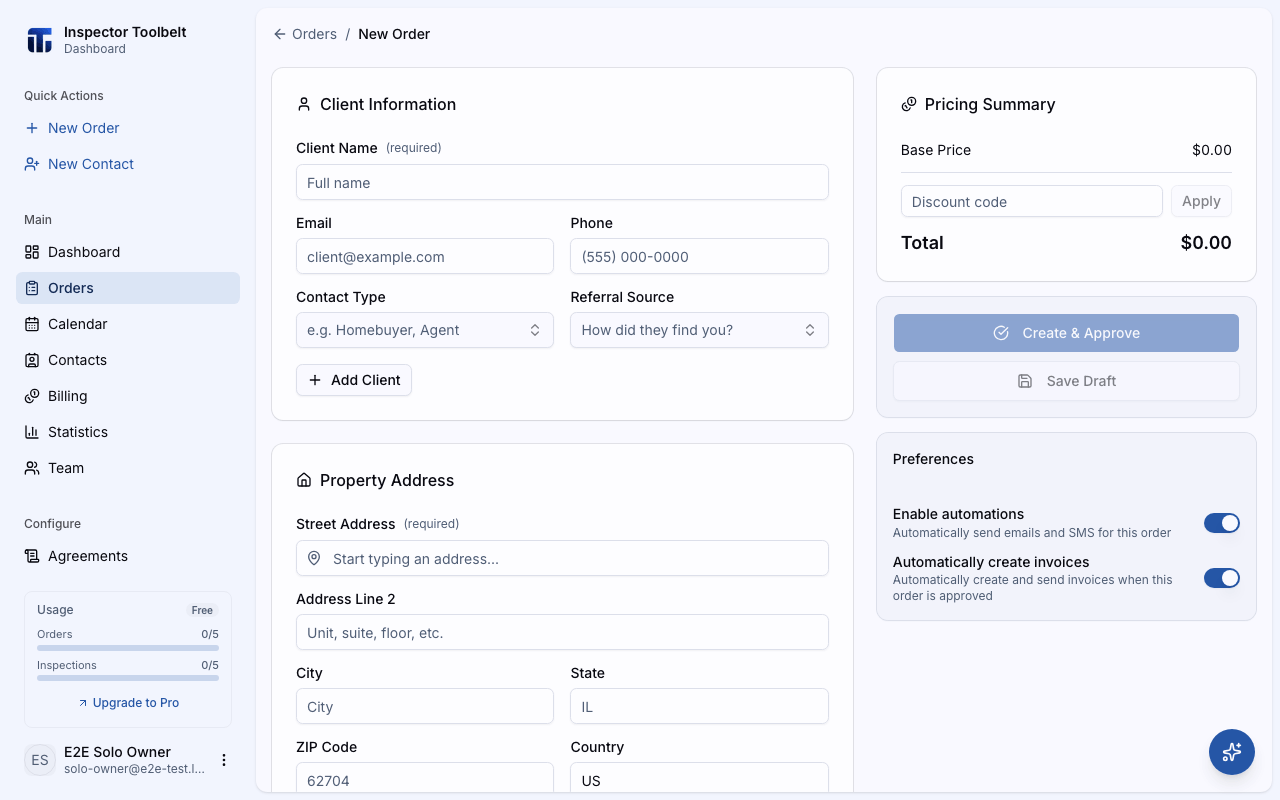Image resolution: width=1280 pixels, height=800 pixels.
Task: Open the Referral Source dropdown
Action: coord(699,330)
